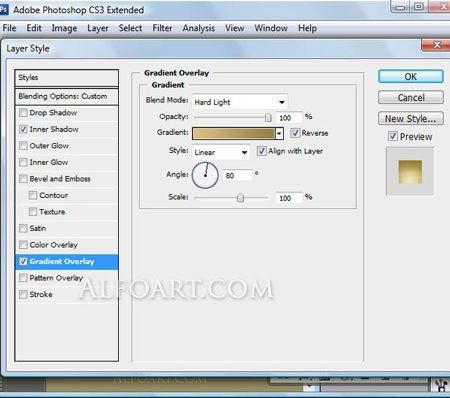This screenshot has width=450, height=398.
Task: Select the Satin style row
Action: point(67,228)
